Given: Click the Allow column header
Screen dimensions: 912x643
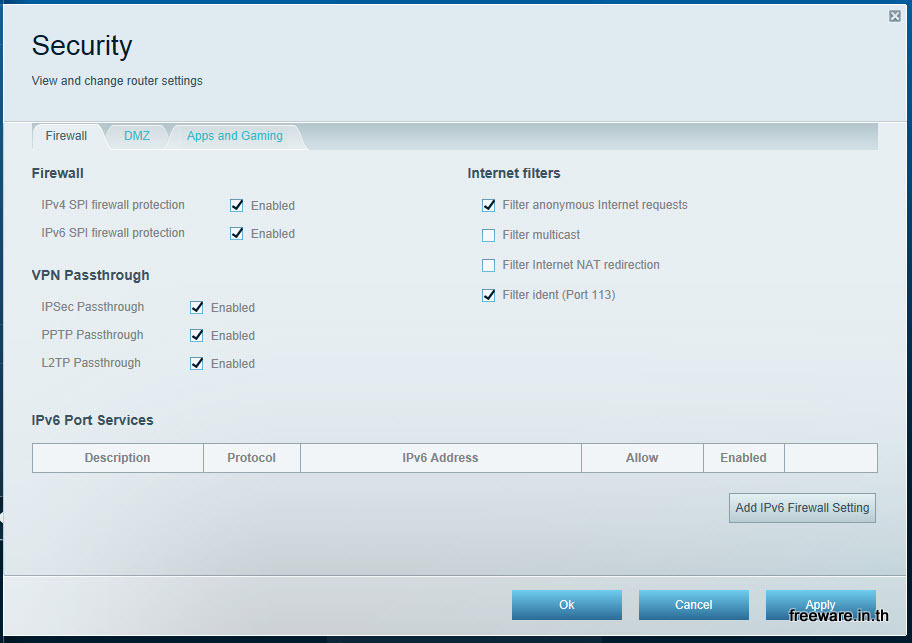Looking at the screenshot, I should point(642,458).
